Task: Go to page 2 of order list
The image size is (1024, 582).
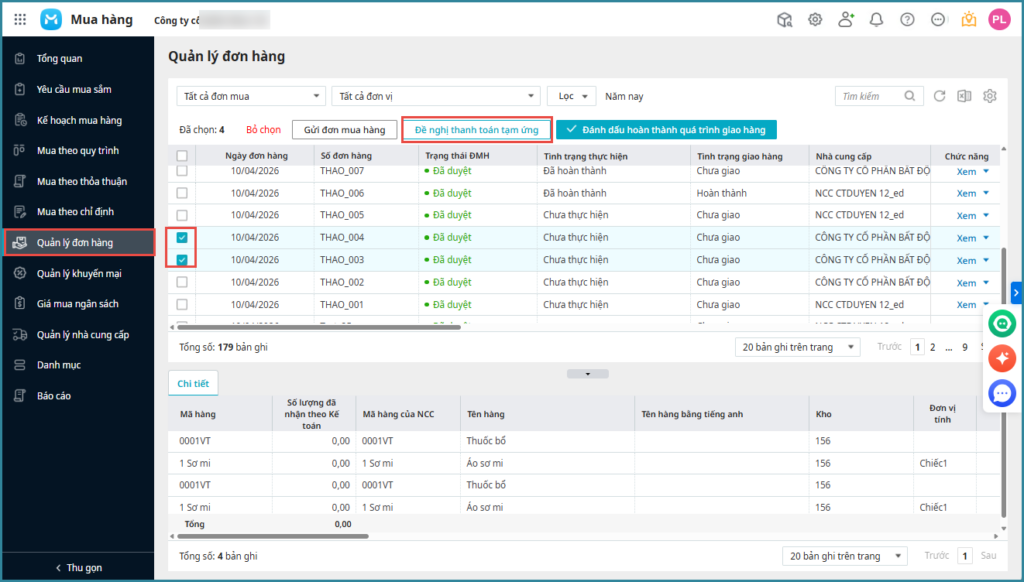Action: (933, 347)
